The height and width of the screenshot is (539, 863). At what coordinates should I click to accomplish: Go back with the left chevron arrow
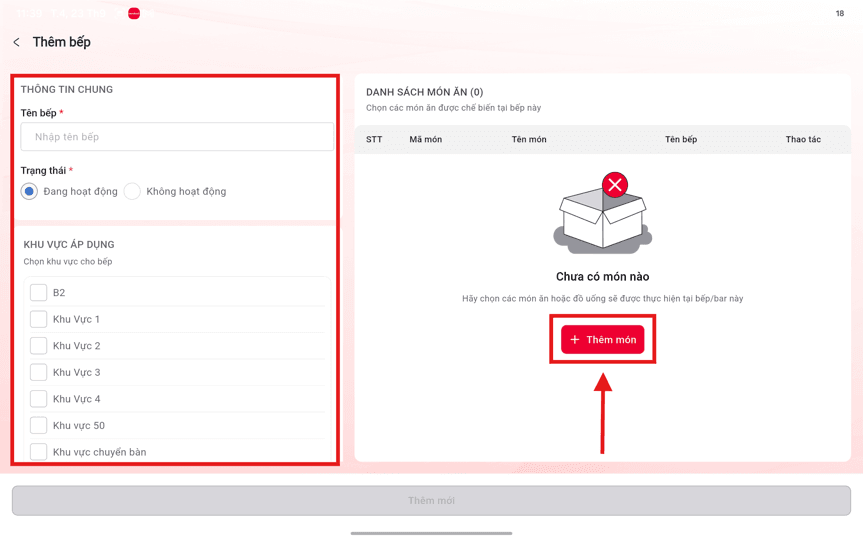(x=17, y=42)
